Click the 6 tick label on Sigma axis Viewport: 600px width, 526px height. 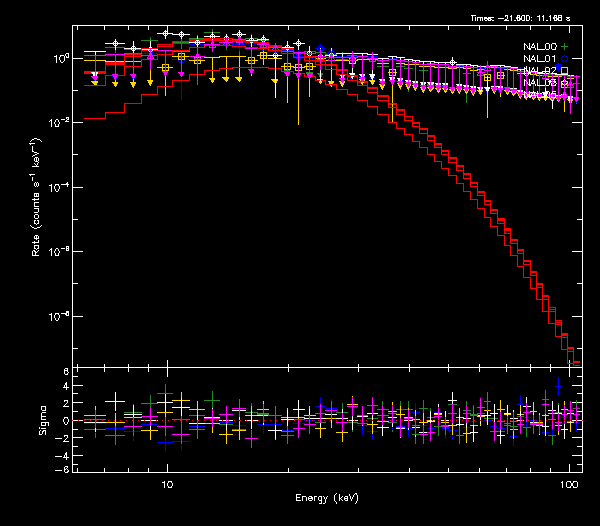coord(65,372)
